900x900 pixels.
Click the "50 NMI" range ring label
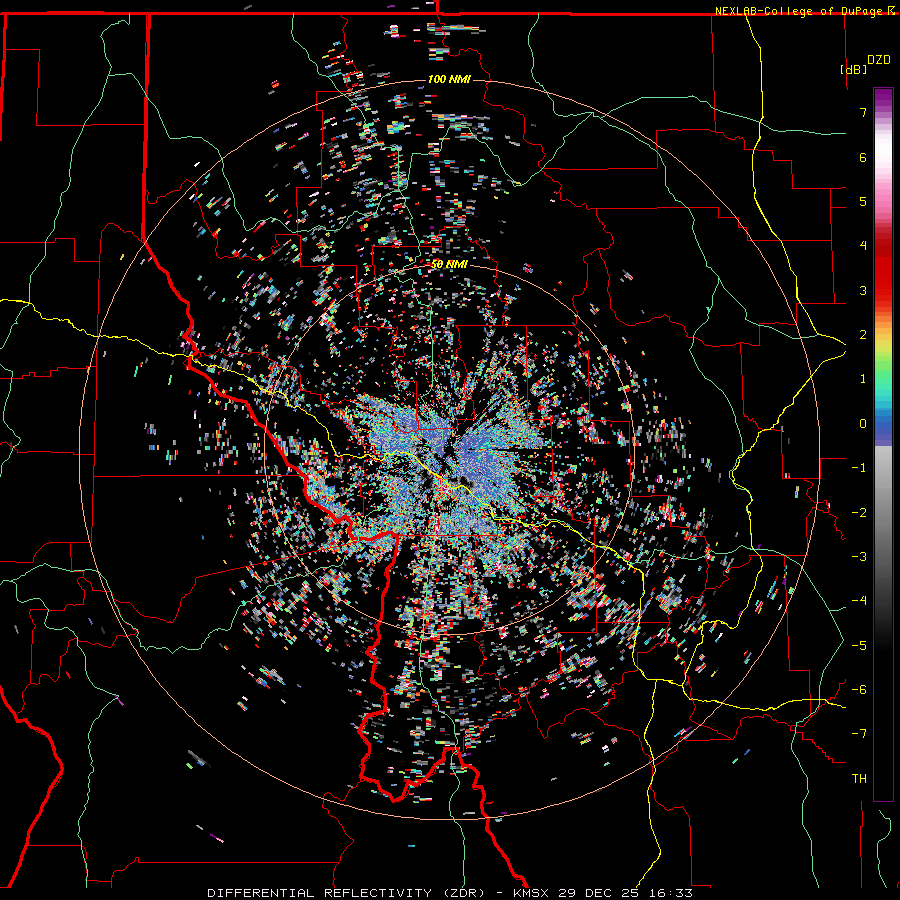tap(449, 264)
